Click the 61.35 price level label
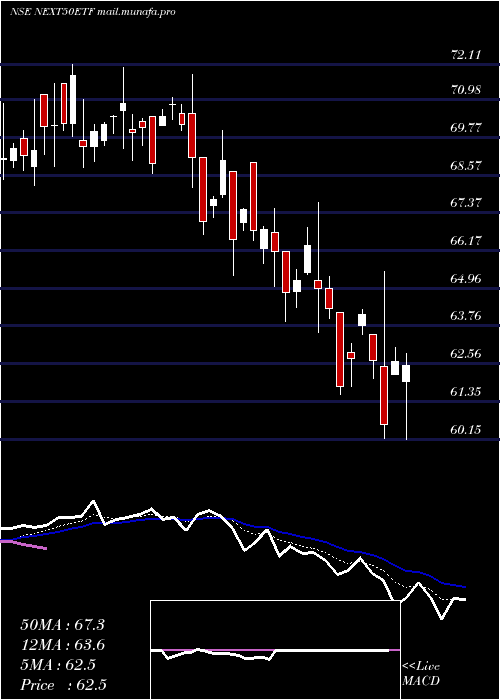Image resolution: width=500 pixels, height=700 pixels. (x=466, y=392)
